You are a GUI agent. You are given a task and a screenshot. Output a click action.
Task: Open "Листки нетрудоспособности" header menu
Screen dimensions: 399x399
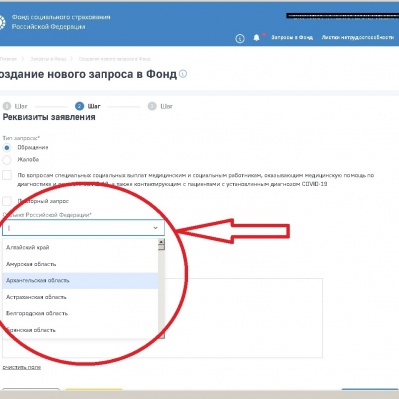[x=358, y=37]
